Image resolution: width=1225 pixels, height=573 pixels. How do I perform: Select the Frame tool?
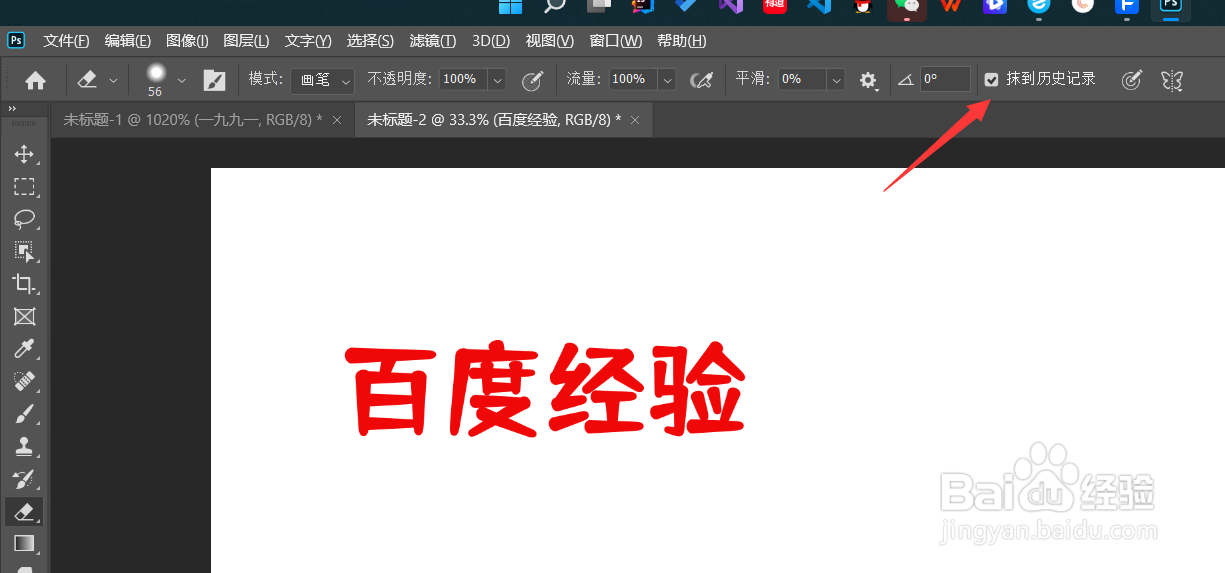pyautogui.click(x=24, y=317)
